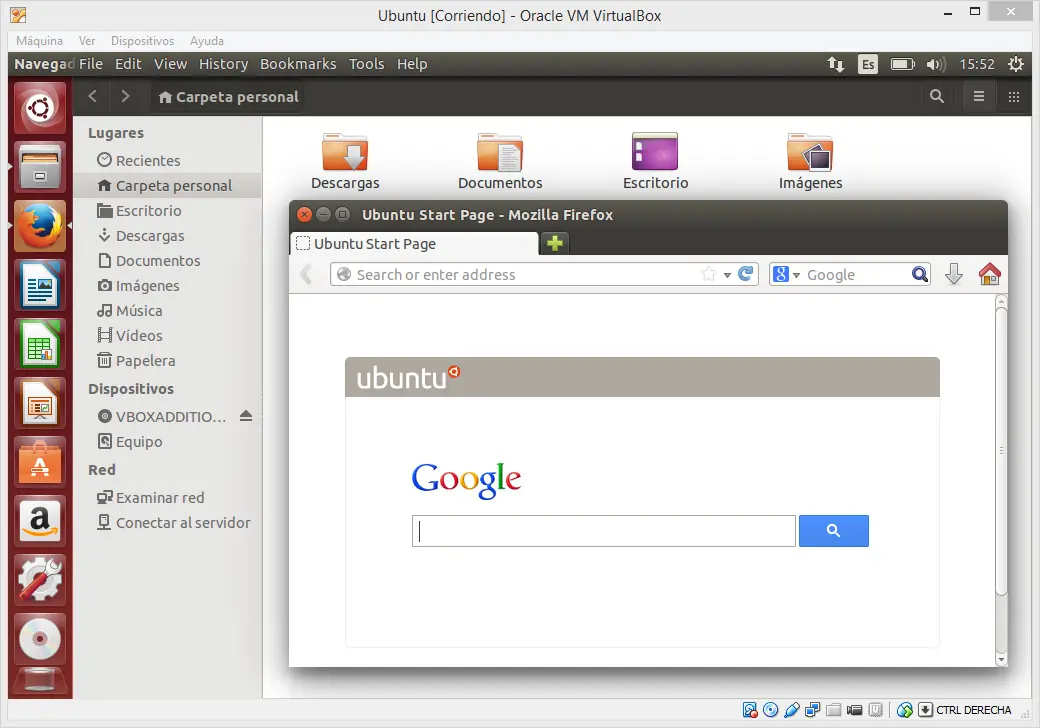Click the Carpeta personal path button
Screen dimensions: 1040x728
click(228, 97)
